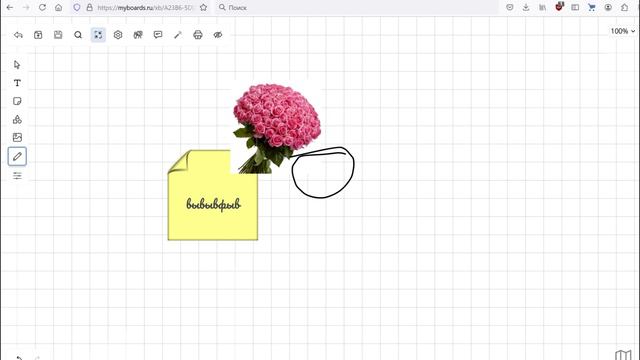Open the minimap icon at bottom right
Viewport: 640px width, 360px height.
tap(623, 355)
